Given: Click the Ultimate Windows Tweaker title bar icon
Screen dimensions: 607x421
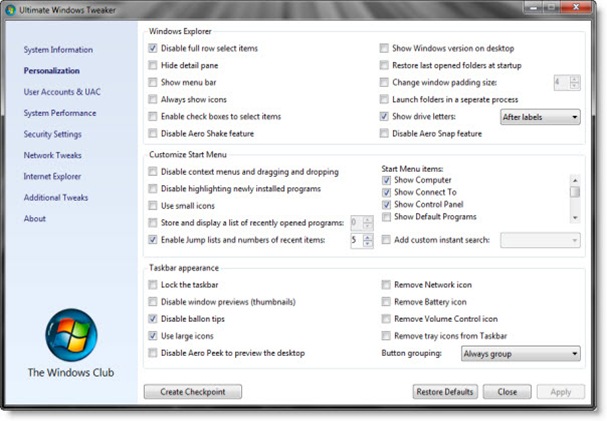Looking at the screenshot, I should (10, 10).
